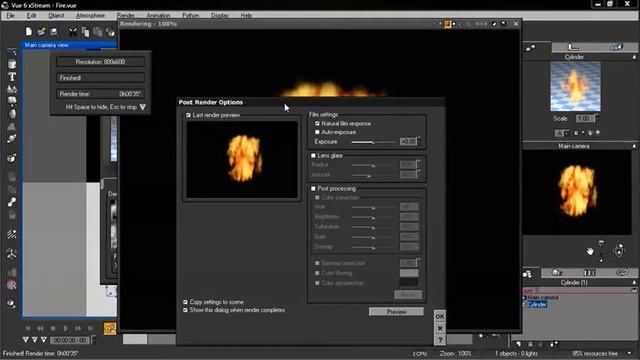Select the metablob bone-shaped tool in left toolbar
Image resolution: width=640 pixels, height=360 pixels.
pos(12,202)
